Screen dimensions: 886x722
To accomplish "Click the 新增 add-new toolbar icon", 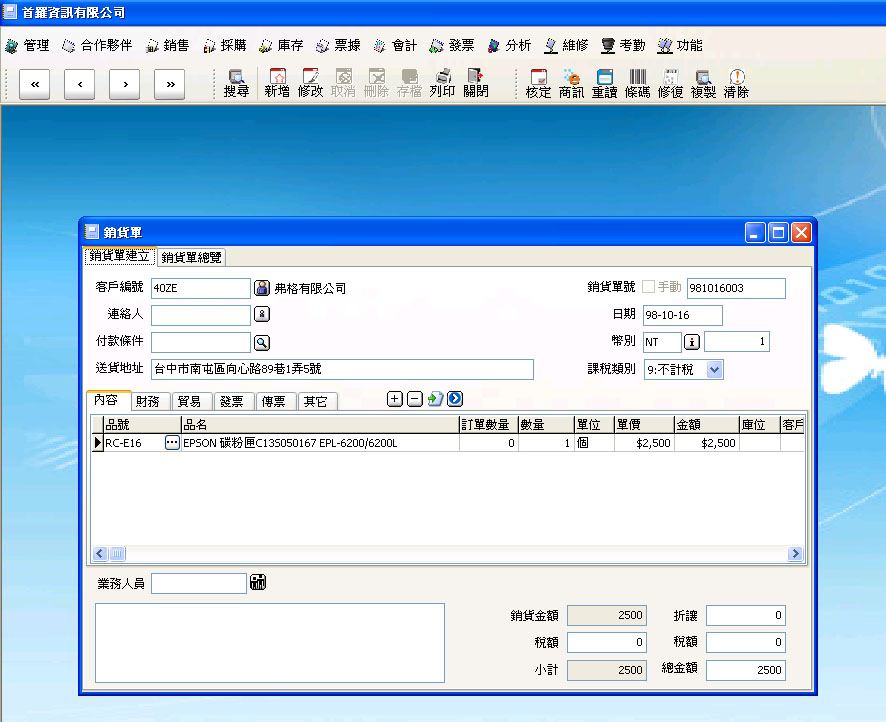I will 278,84.
